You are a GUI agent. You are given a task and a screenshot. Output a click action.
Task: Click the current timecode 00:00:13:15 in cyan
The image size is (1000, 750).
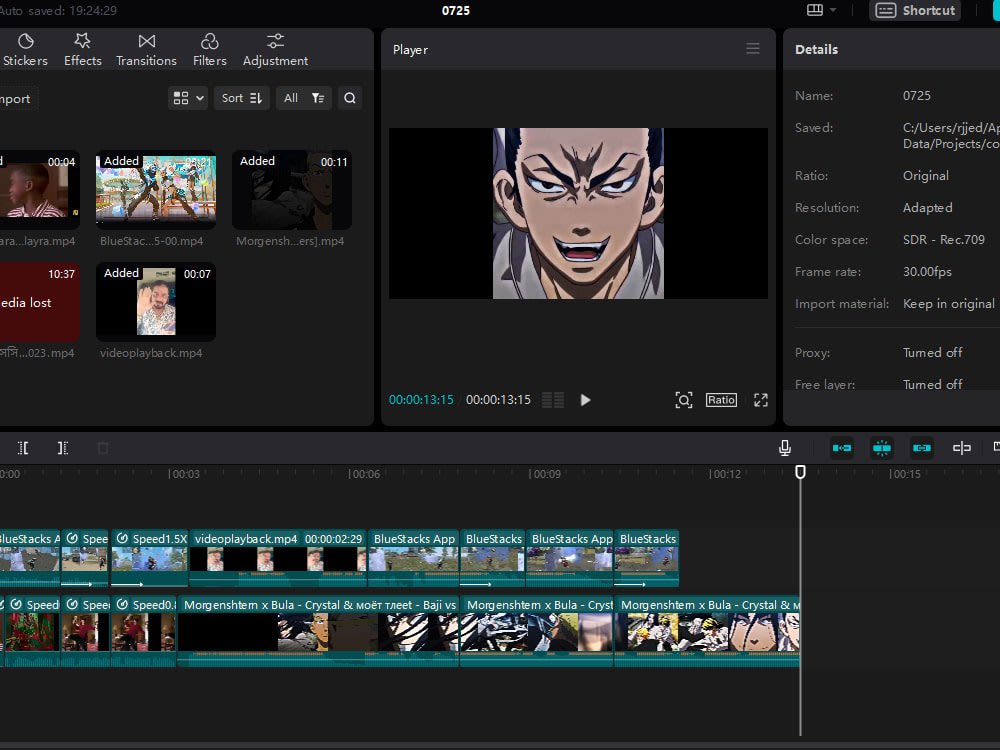422,400
